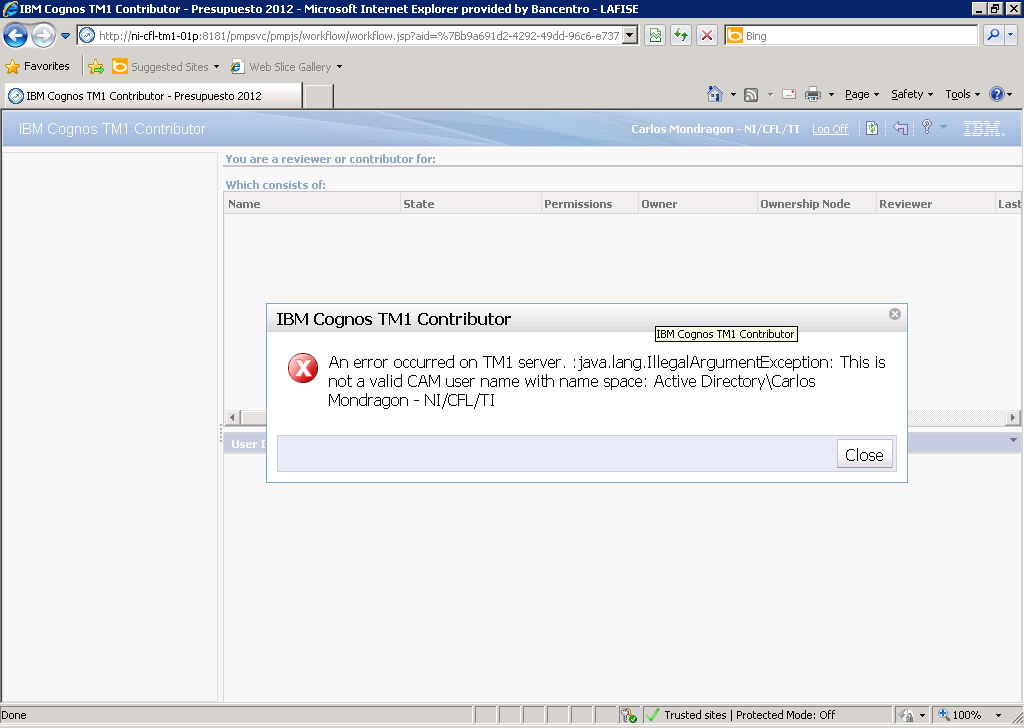
Task: Click the IE Back navigation button
Action: (16, 35)
